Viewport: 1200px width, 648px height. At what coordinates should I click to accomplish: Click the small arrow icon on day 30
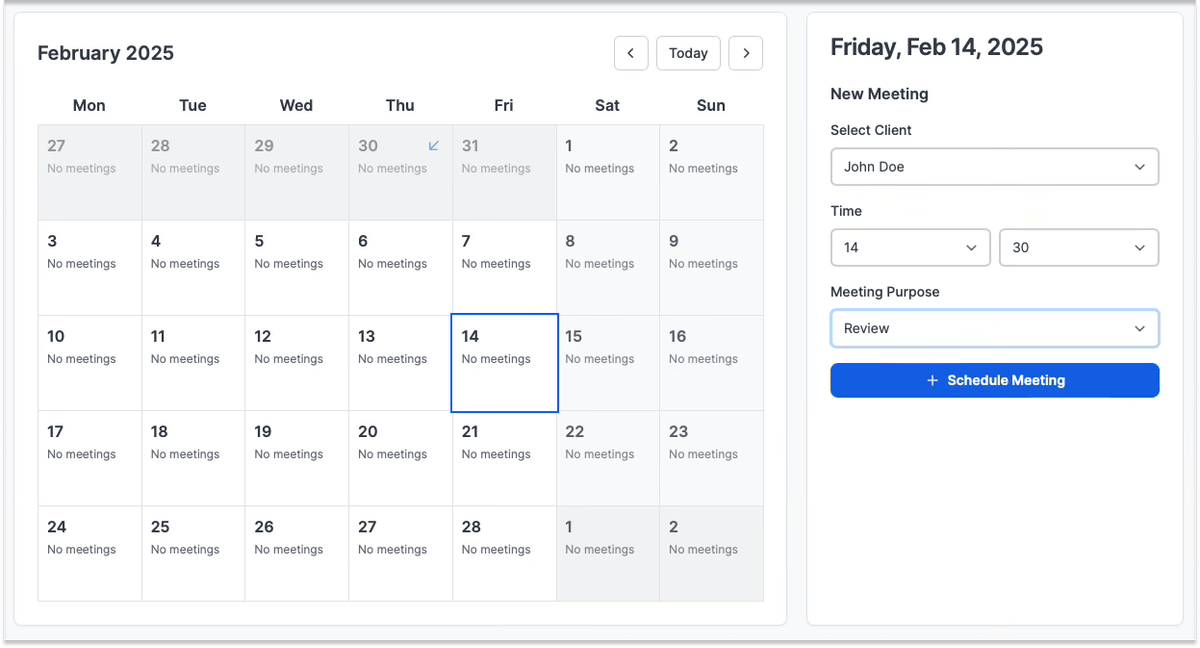point(434,146)
